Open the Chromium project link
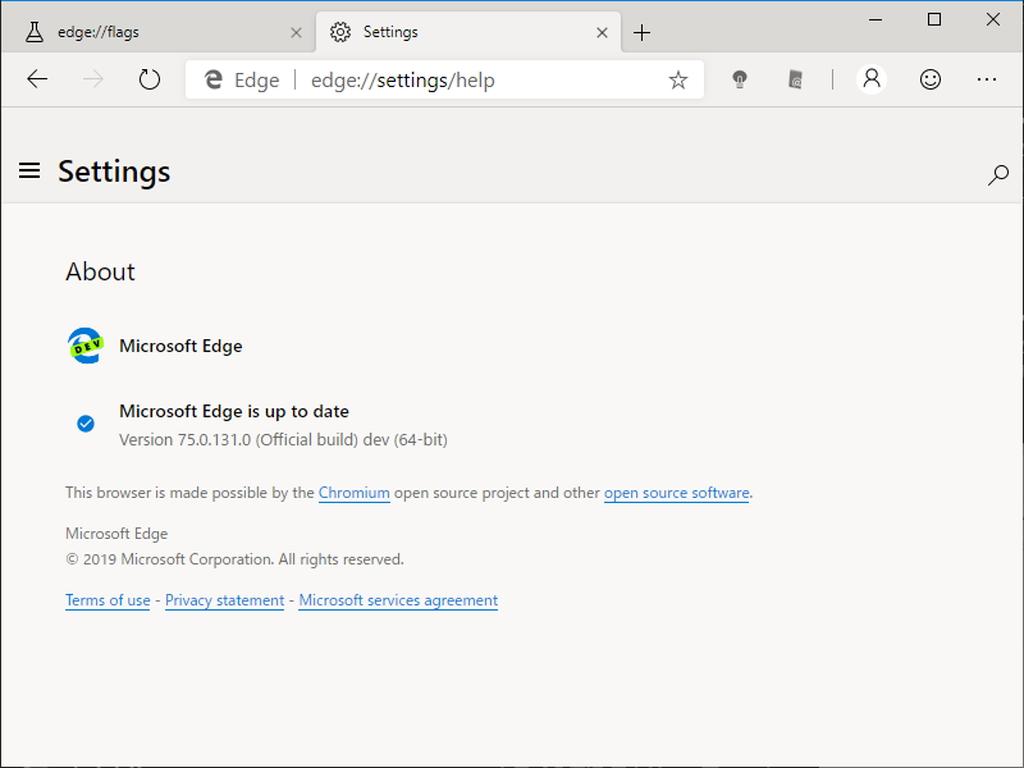The image size is (1024, 768). 354,492
